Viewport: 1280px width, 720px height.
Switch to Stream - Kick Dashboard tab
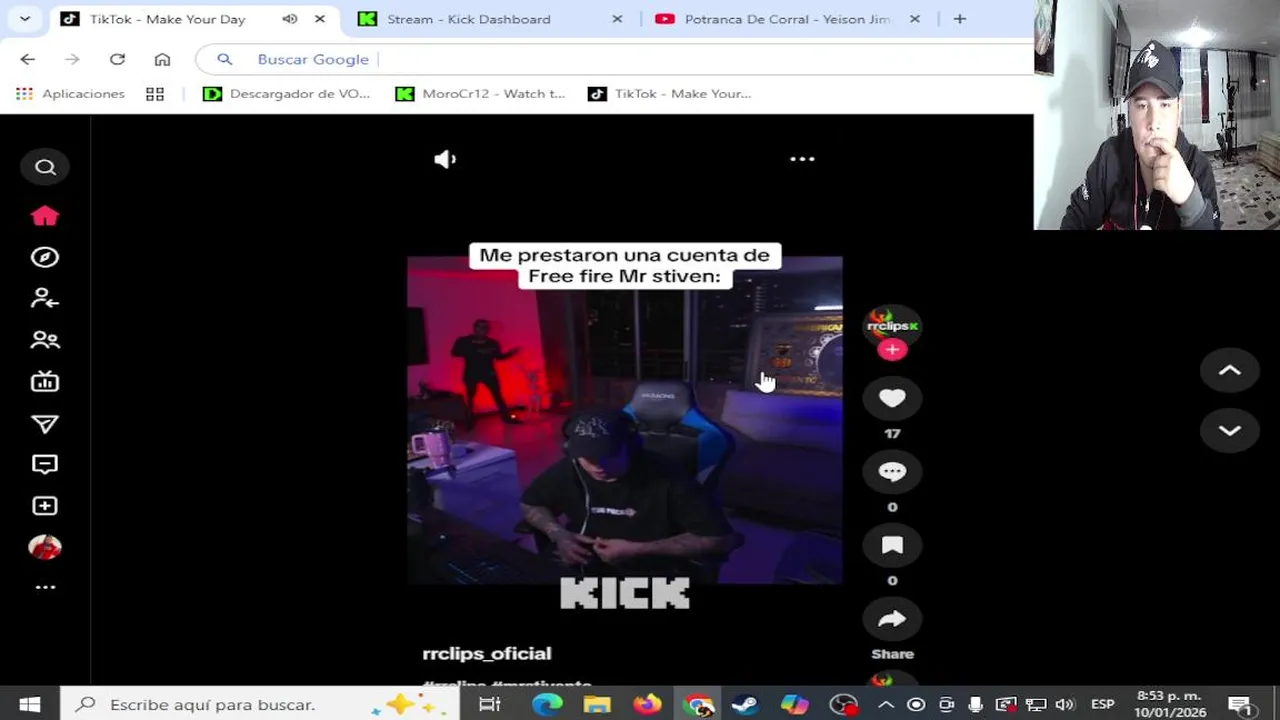click(469, 19)
